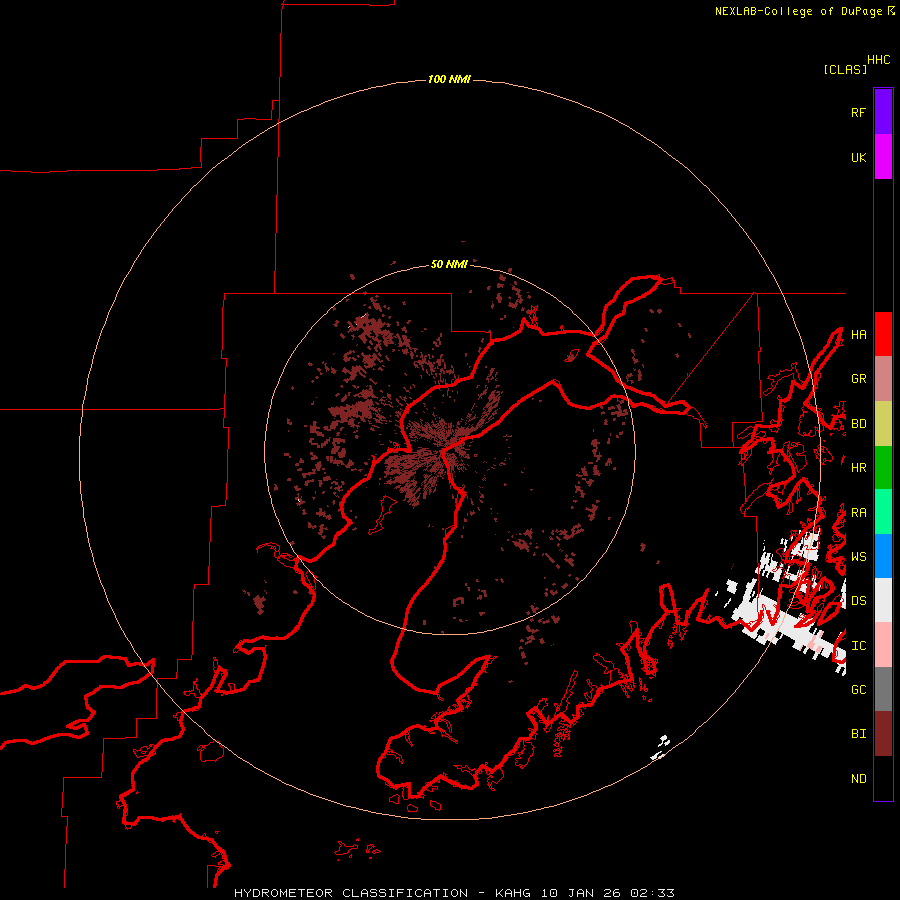Click the DS legend label

click(x=858, y=601)
